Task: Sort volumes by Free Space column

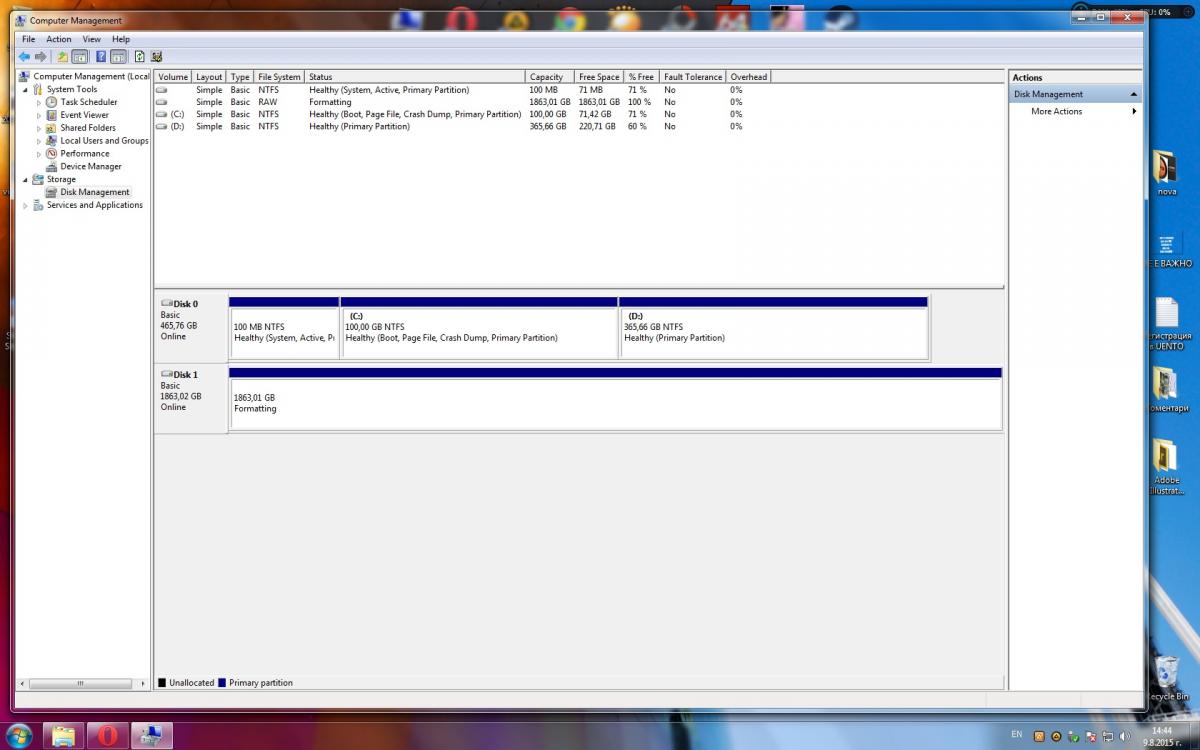Action: 599,77
